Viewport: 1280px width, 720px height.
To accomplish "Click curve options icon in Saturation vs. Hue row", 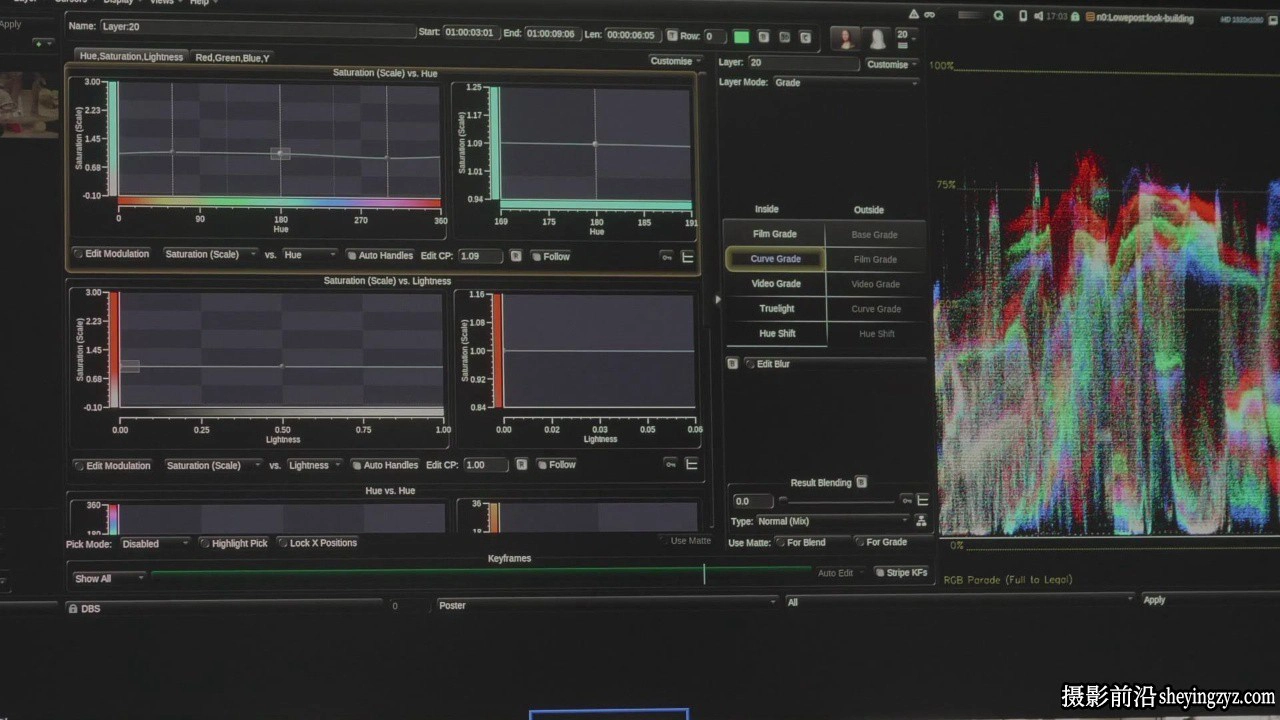I will click(x=688, y=257).
